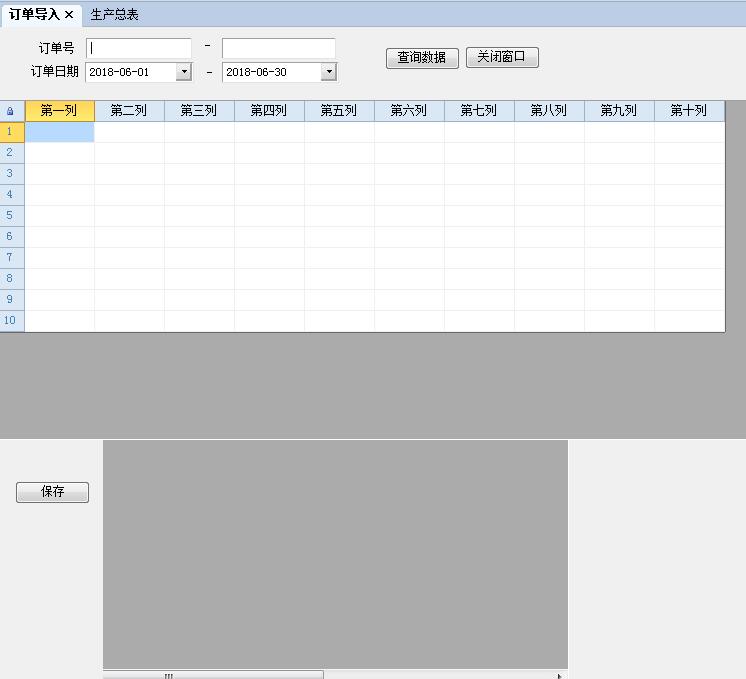Select the 第九列 column header
This screenshot has height=679, width=746.
pyautogui.click(x=619, y=111)
